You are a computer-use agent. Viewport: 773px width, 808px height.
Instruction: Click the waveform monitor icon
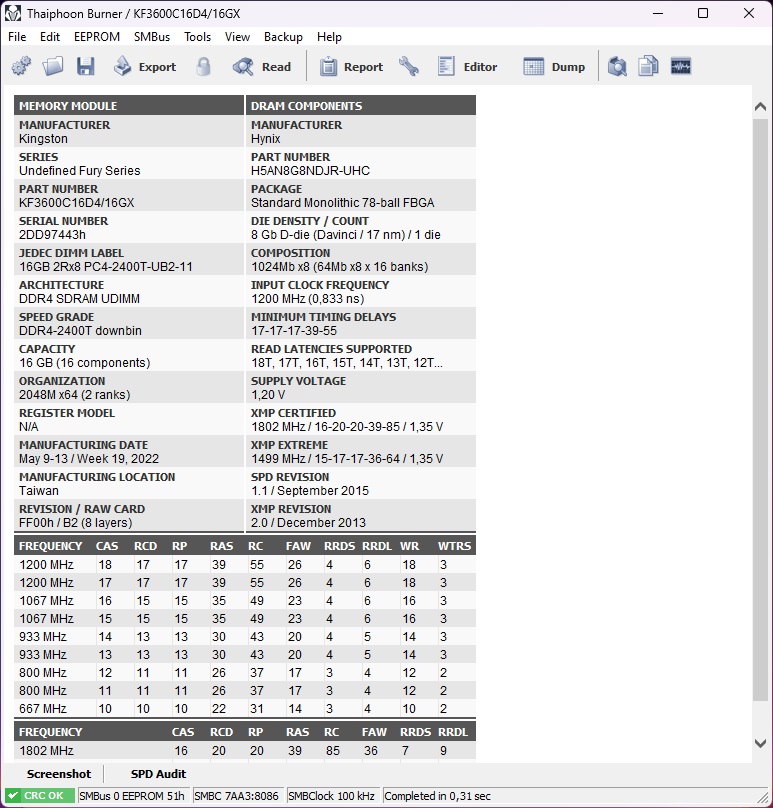[681, 66]
